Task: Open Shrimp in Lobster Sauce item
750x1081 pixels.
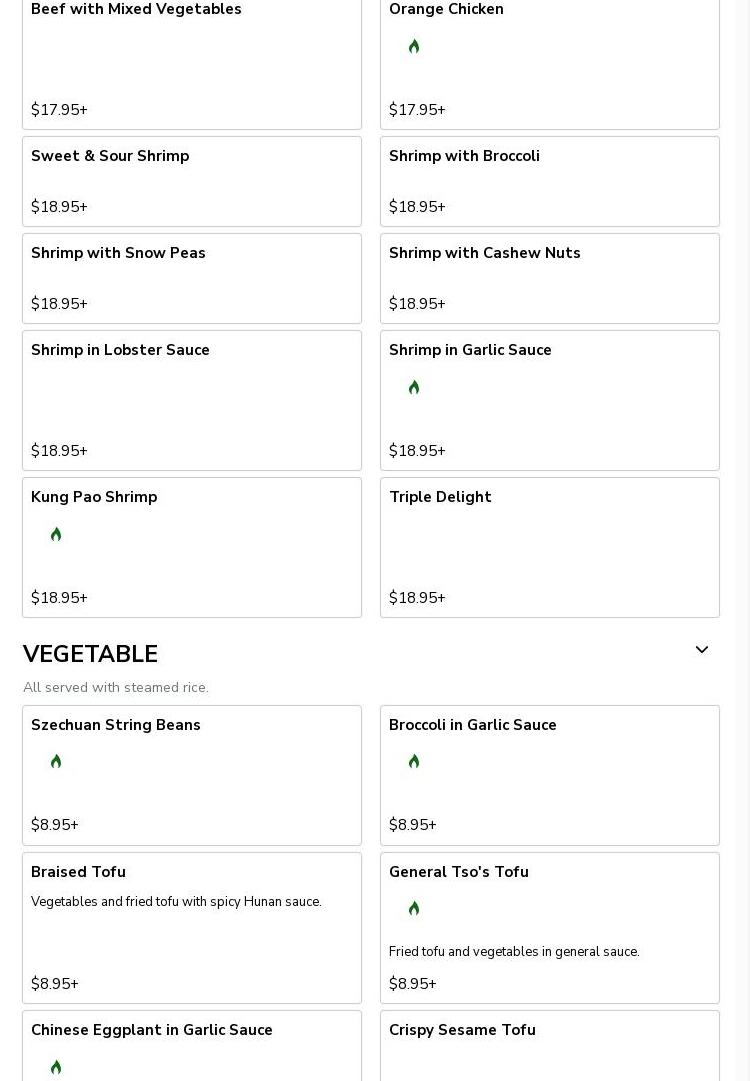Action: [191, 400]
